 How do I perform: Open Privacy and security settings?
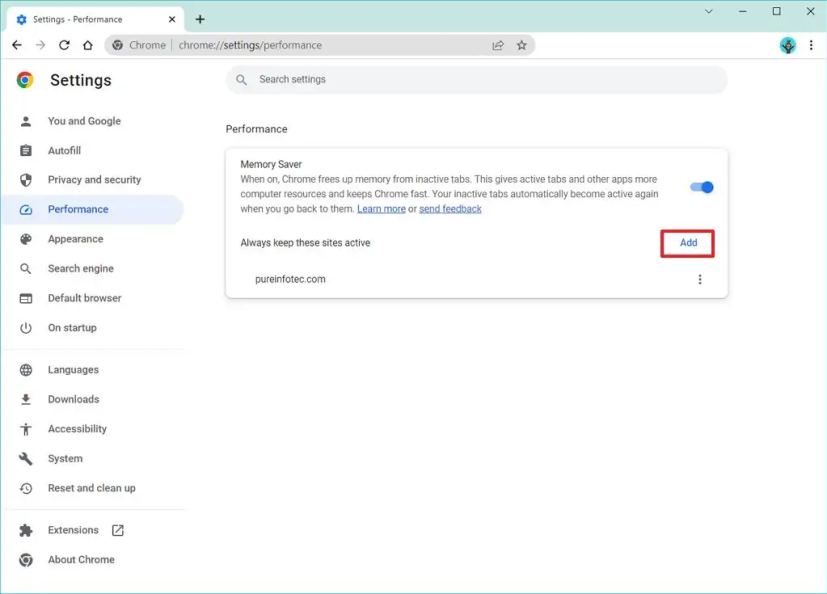click(94, 180)
